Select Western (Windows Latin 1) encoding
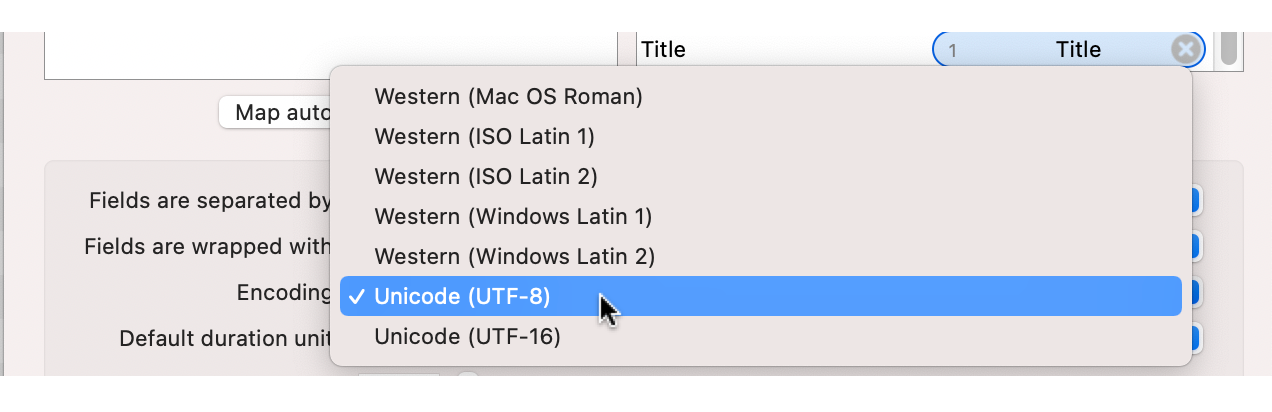The image size is (1272, 412). [x=513, y=217]
